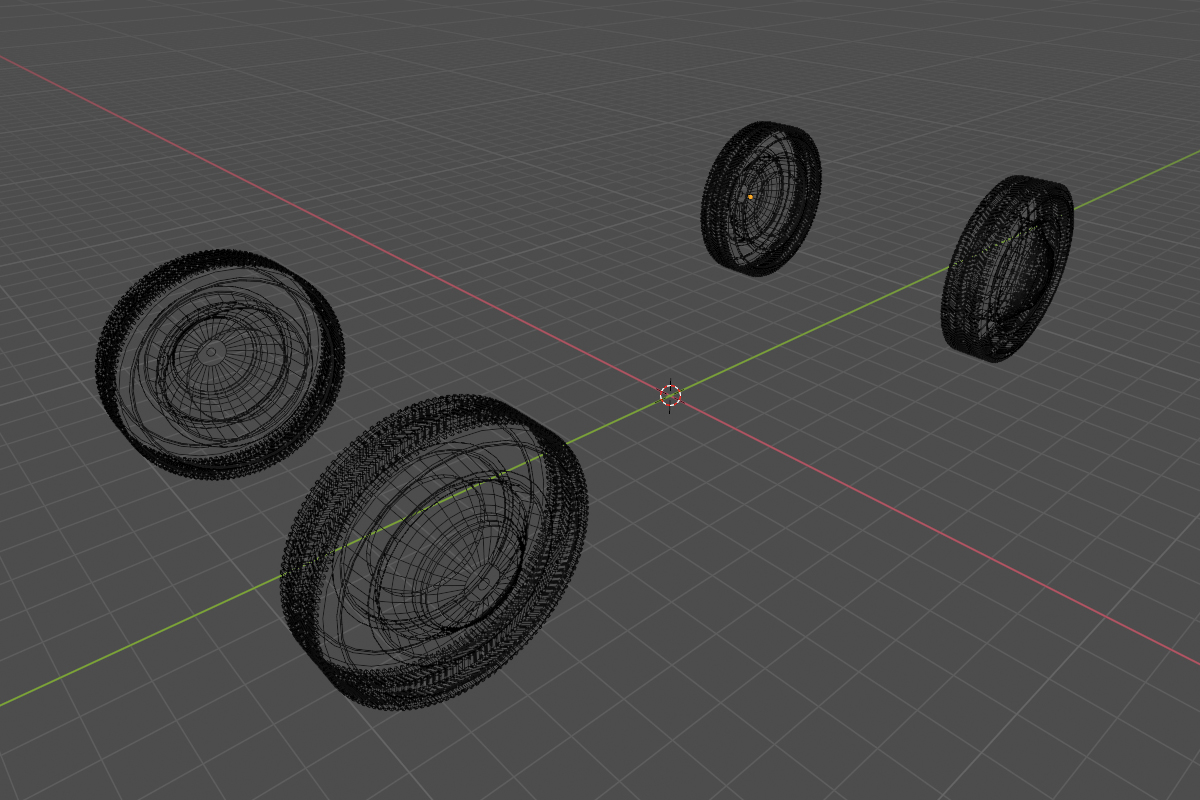Select the far-left wireframe wheel

tap(220, 365)
